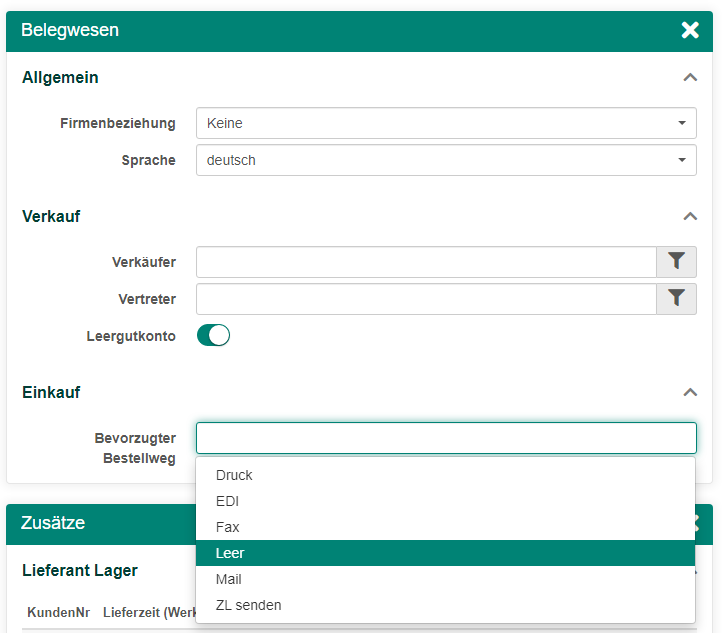Click into the Verkäufer input field

pyautogui.click(x=426, y=262)
